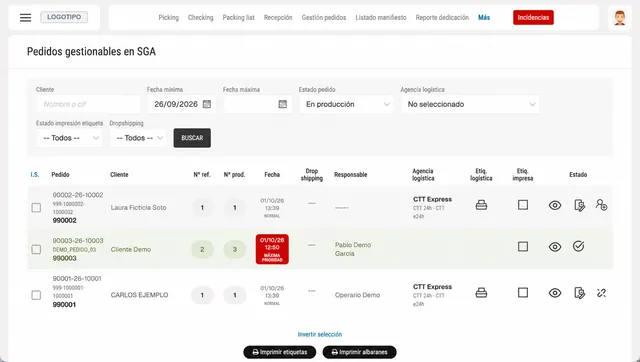The height and width of the screenshot is (362, 640).
Task: Open Reporte dedicación section
Action: 442,18
